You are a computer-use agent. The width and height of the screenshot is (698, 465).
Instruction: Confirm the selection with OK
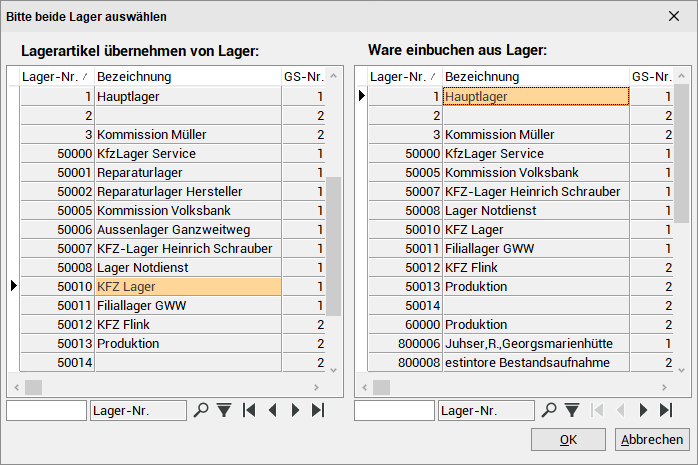tap(568, 440)
